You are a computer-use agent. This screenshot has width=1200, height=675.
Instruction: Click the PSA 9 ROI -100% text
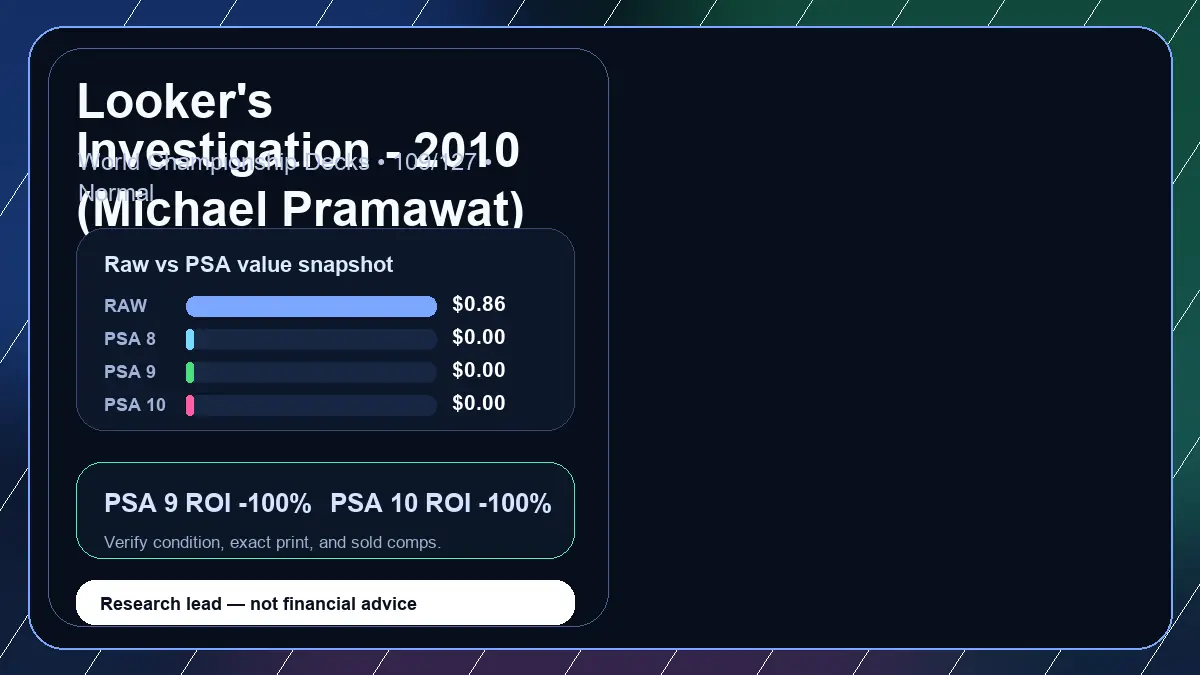click(208, 503)
